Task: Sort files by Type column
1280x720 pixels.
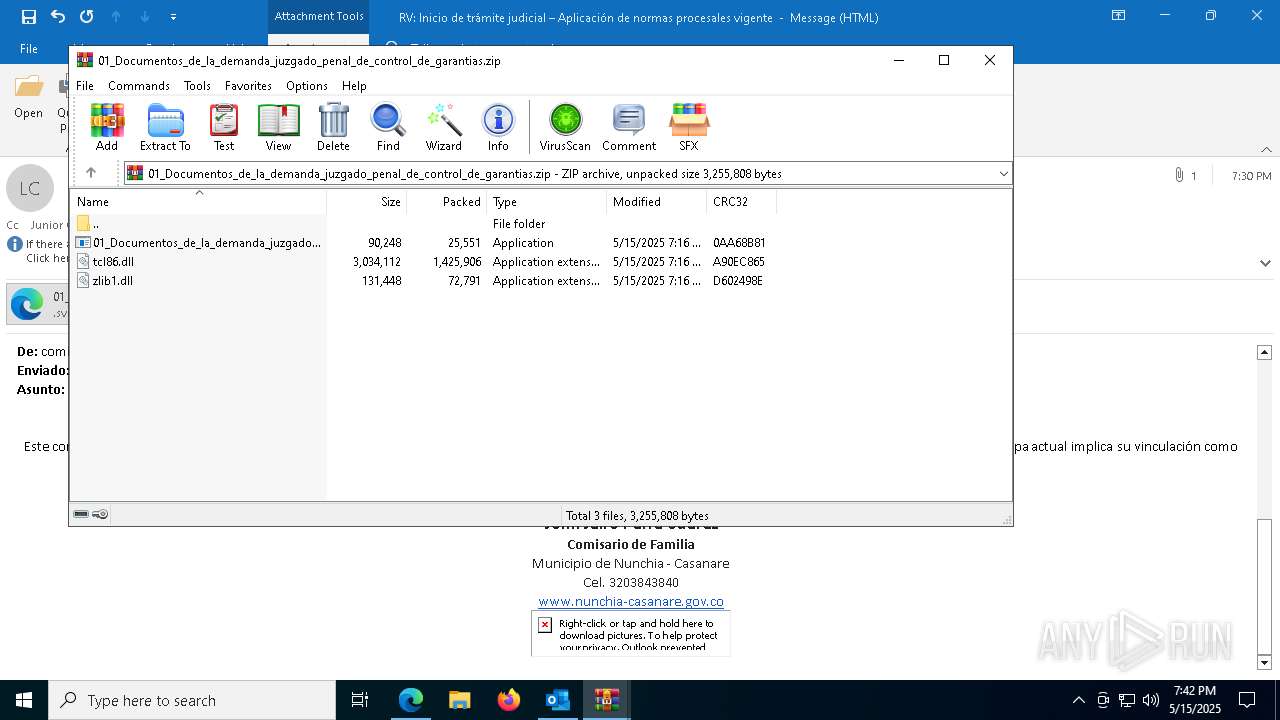Action: click(x=547, y=202)
